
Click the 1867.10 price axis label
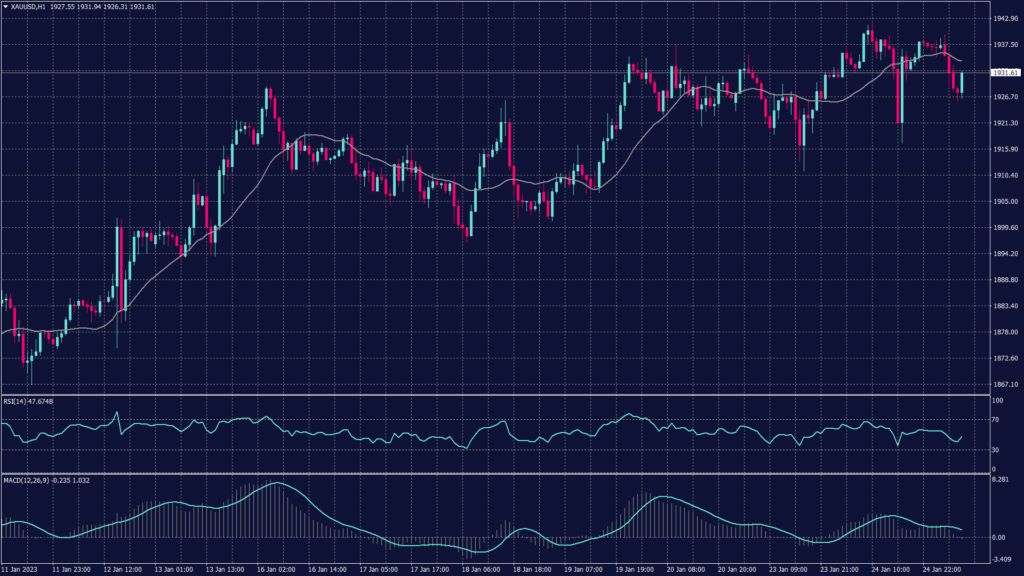point(1004,384)
